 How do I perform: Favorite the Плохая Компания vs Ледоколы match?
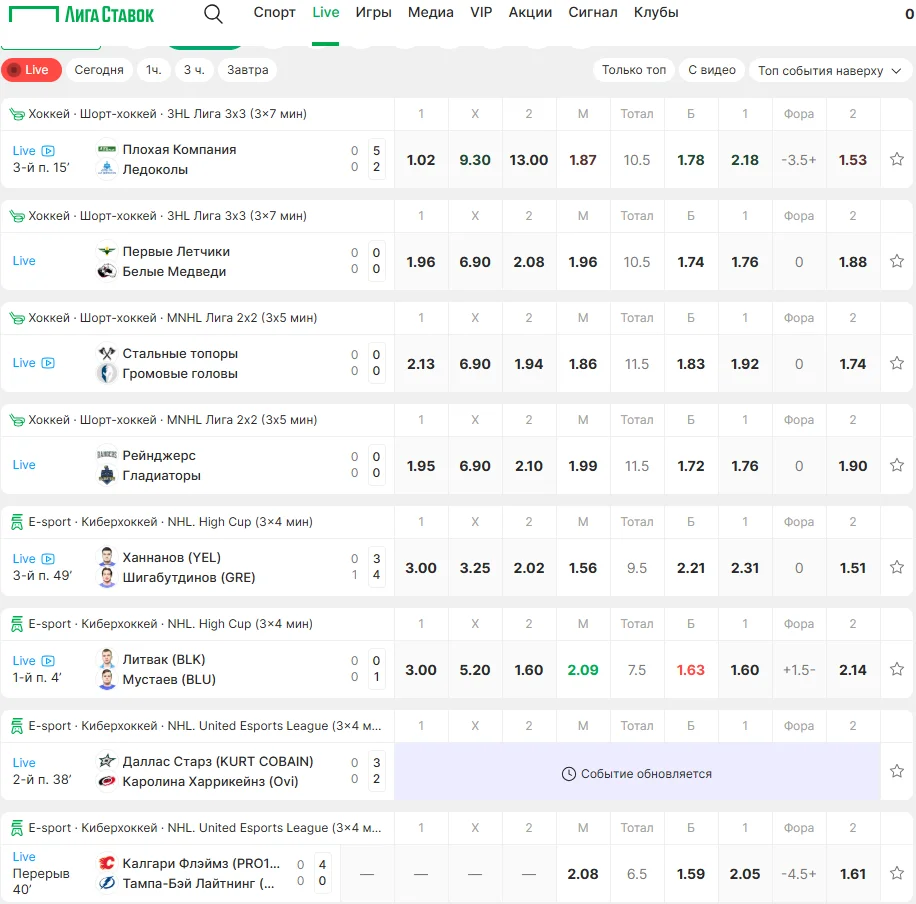coord(897,159)
